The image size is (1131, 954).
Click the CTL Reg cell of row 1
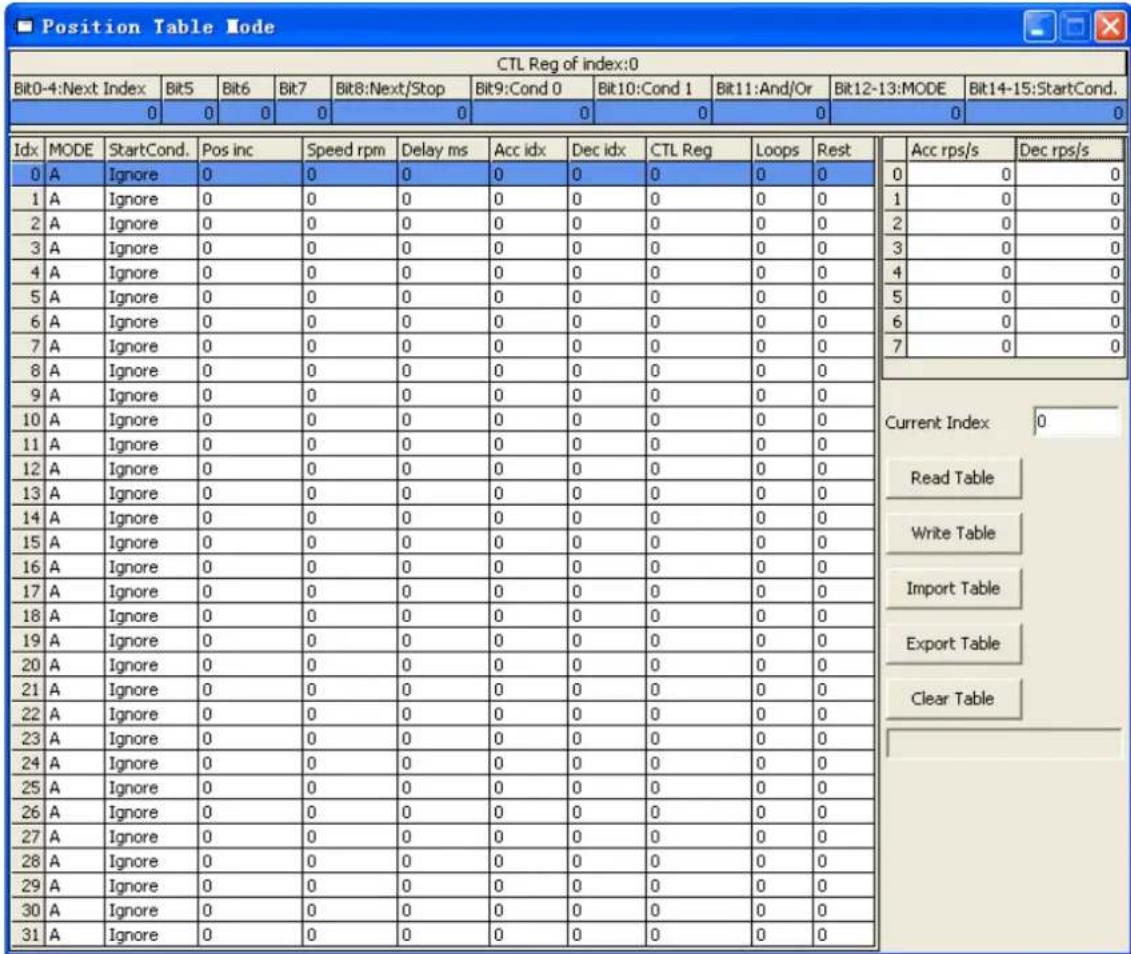699,198
